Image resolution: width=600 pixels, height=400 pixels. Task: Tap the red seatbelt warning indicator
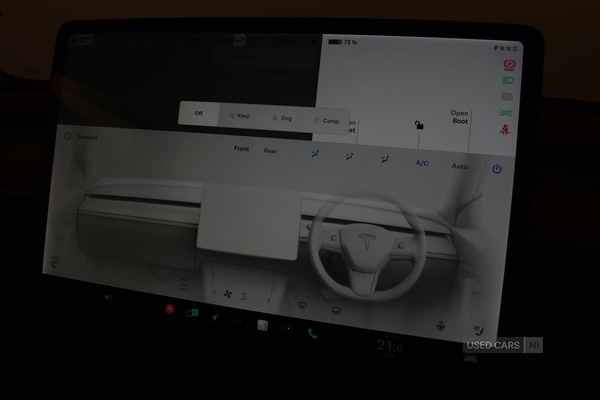pos(505,129)
